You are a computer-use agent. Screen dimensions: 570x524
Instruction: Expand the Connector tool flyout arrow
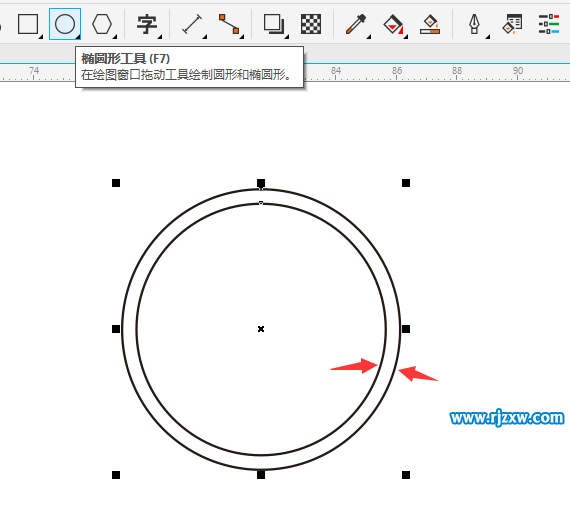tap(242, 37)
